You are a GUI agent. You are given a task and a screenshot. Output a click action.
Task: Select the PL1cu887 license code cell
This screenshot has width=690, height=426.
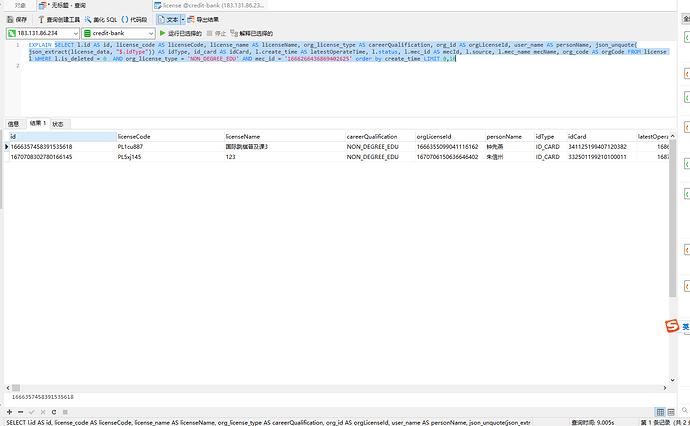[170, 147]
